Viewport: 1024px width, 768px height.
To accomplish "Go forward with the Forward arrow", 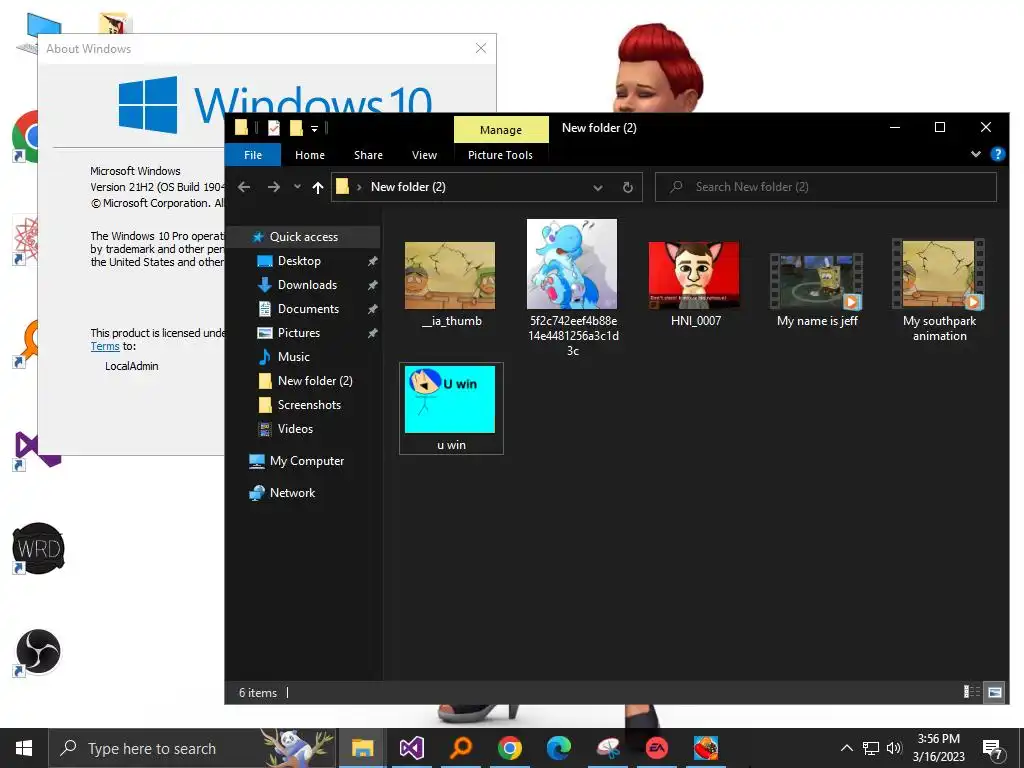I will pos(274,187).
